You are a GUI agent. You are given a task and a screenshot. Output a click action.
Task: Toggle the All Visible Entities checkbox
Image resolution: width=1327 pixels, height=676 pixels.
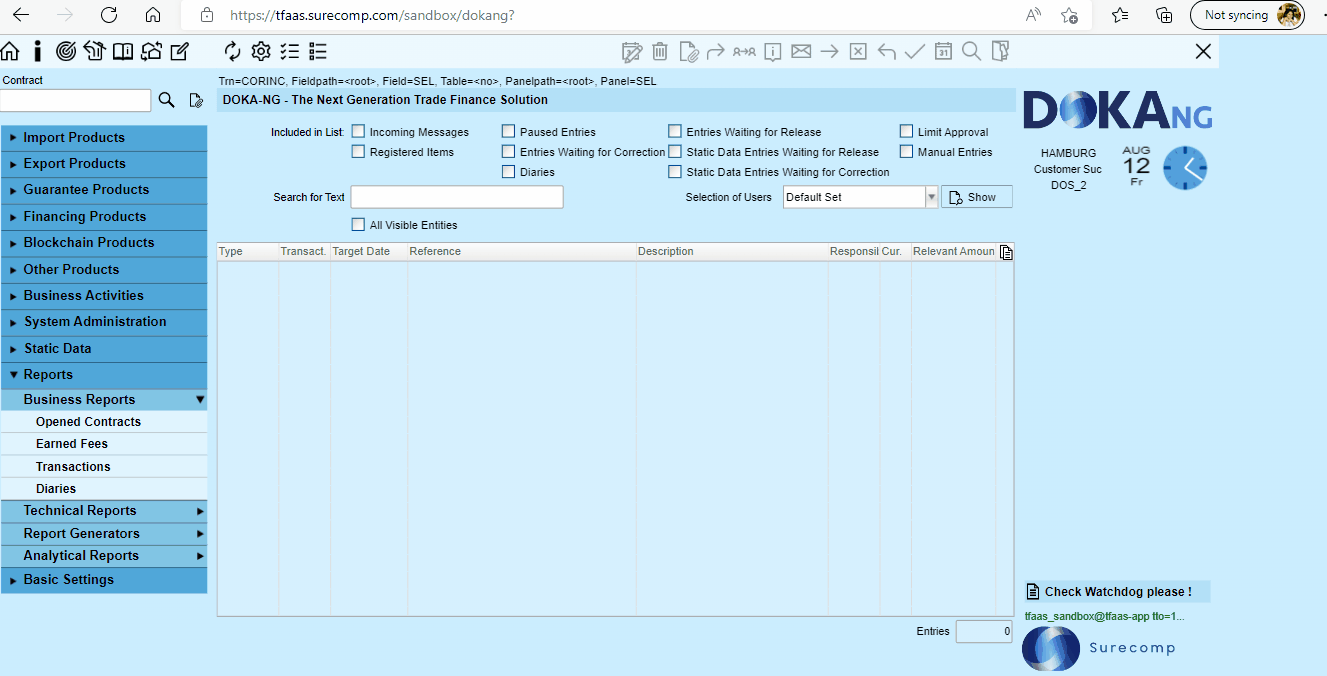pyautogui.click(x=358, y=224)
